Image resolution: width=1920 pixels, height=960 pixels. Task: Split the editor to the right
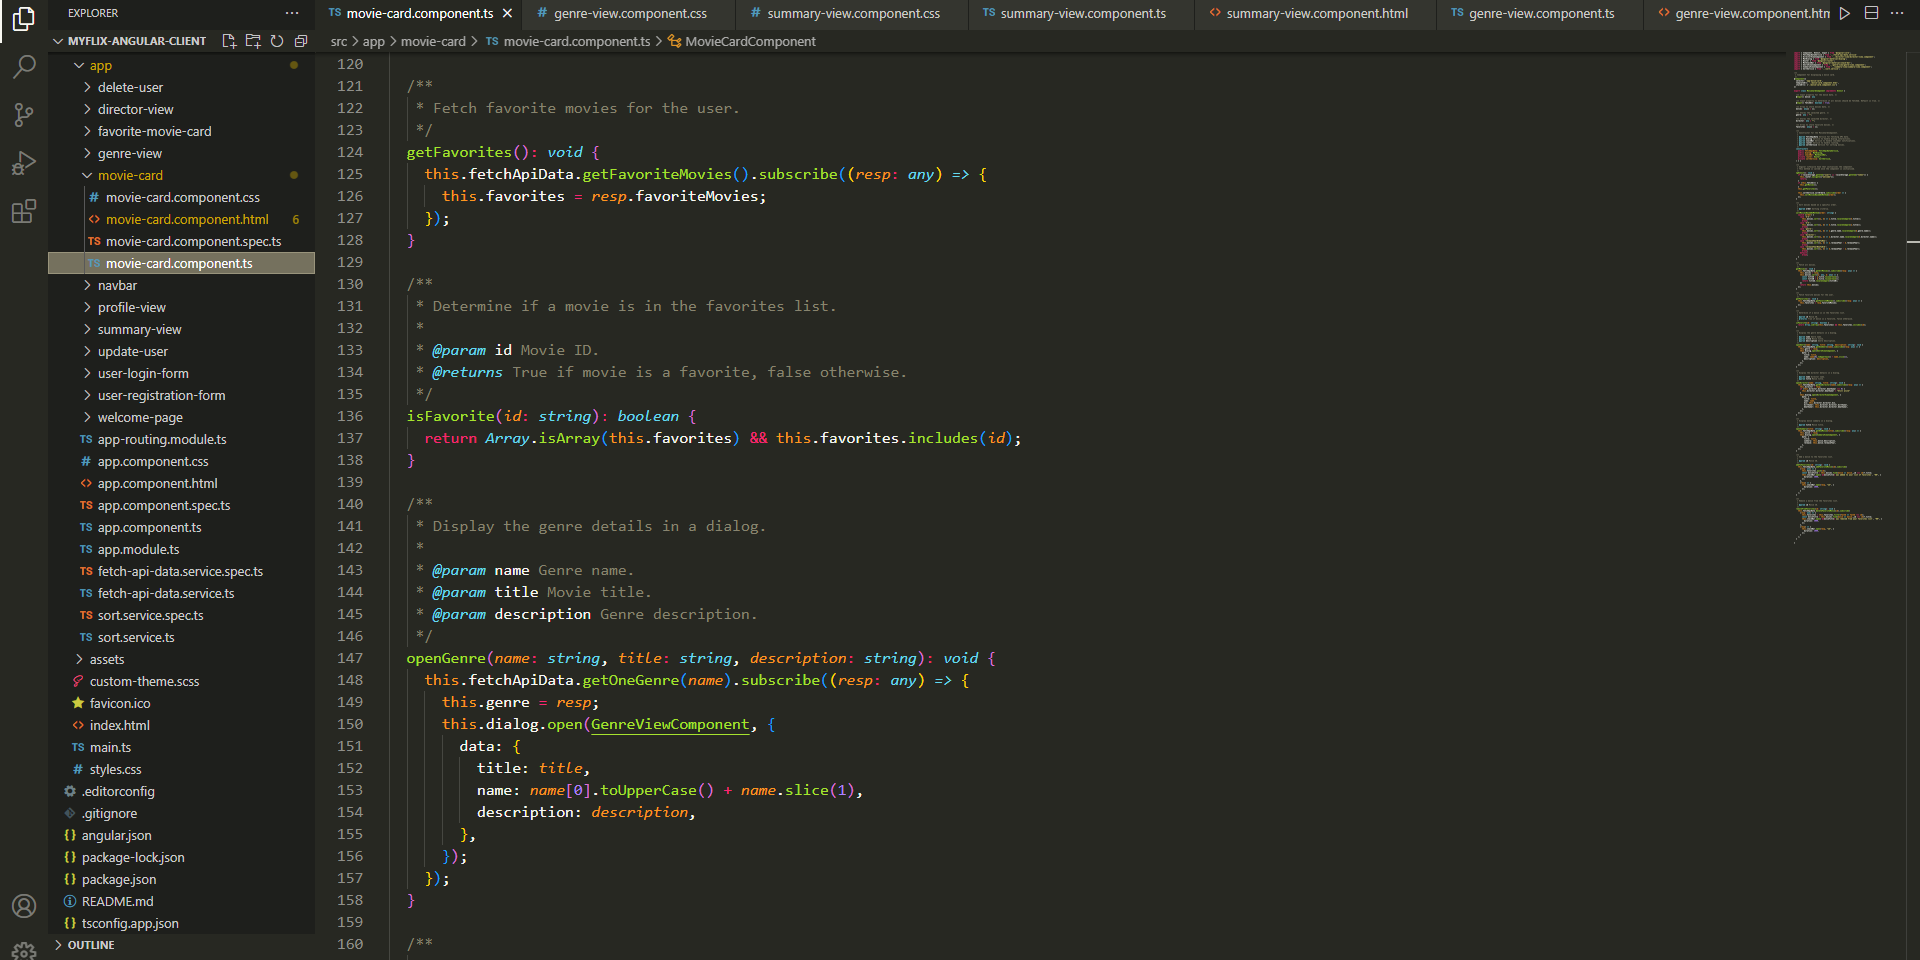1871,13
